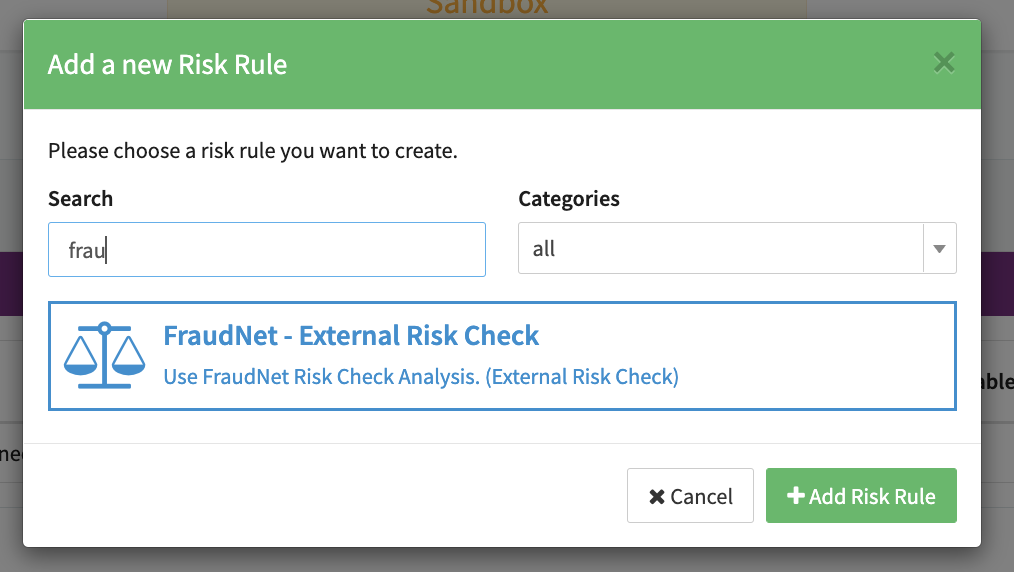The width and height of the screenshot is (1014, 572).
Task: Click the X icon inside the Cancel button
Action: (x=657, y=497)
